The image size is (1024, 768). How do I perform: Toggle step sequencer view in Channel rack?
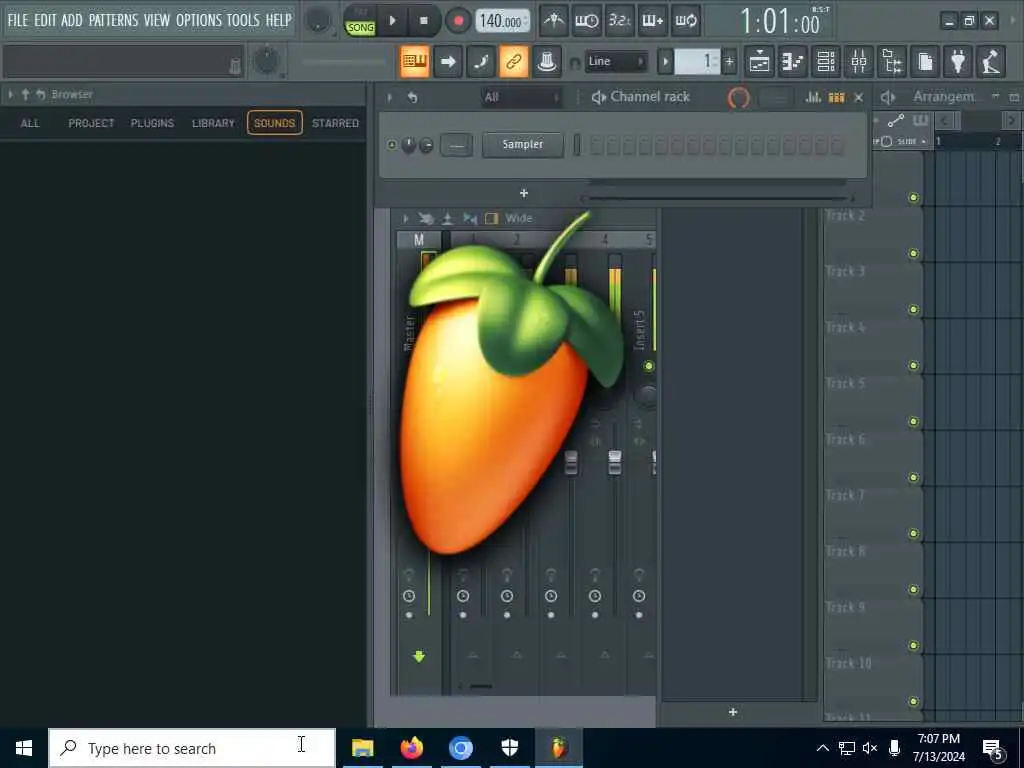pyautogui.click(x=837, y=97)
